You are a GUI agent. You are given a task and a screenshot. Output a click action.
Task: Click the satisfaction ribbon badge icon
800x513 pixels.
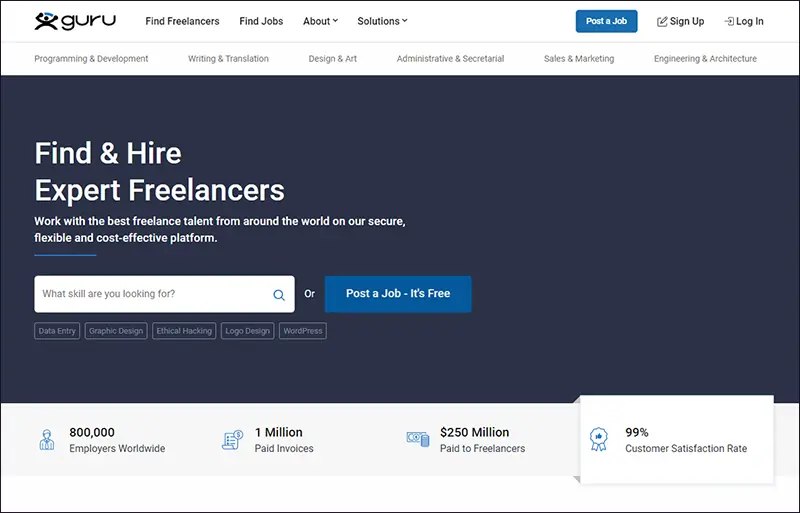pyautogui.click(x=598, y=439)
